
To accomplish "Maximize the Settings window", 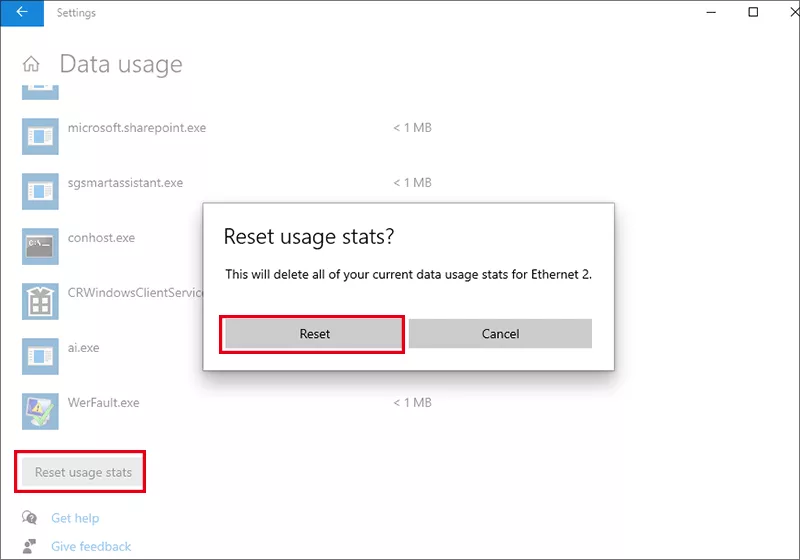I will [753, 12].
